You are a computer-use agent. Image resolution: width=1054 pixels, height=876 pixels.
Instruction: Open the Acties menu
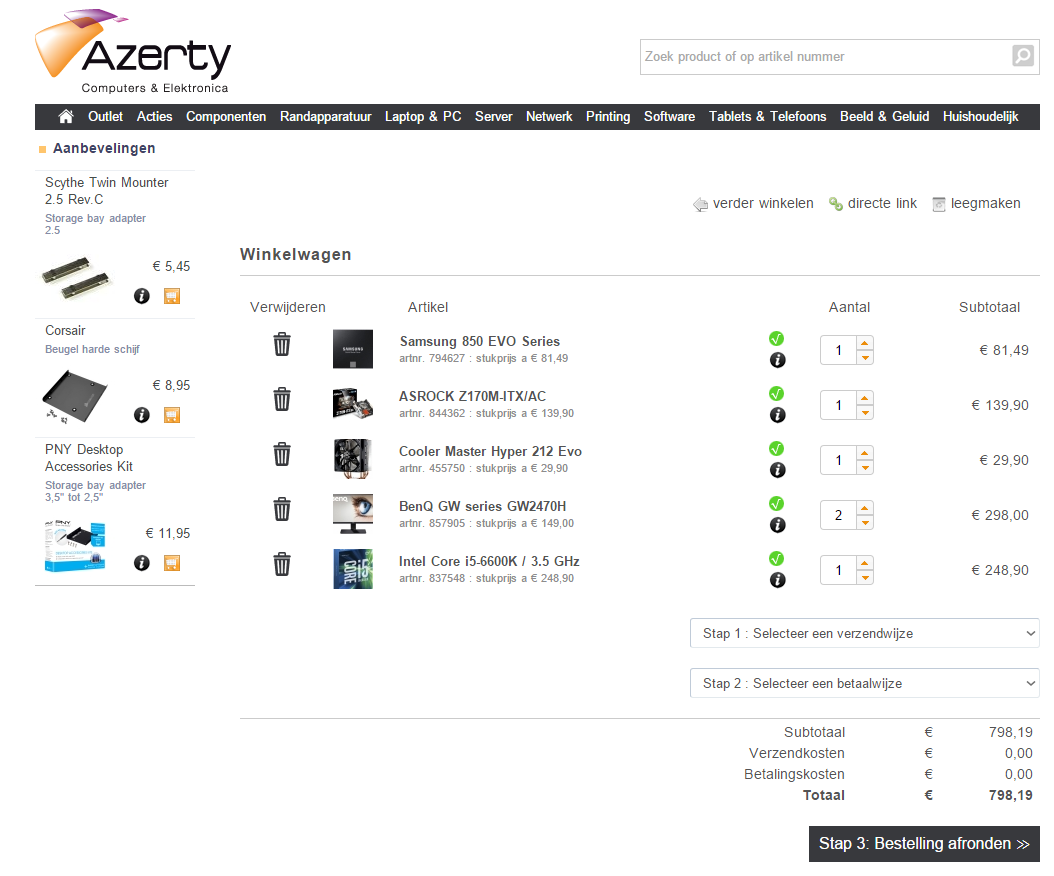pyautogui.click(x=155, y=116)
